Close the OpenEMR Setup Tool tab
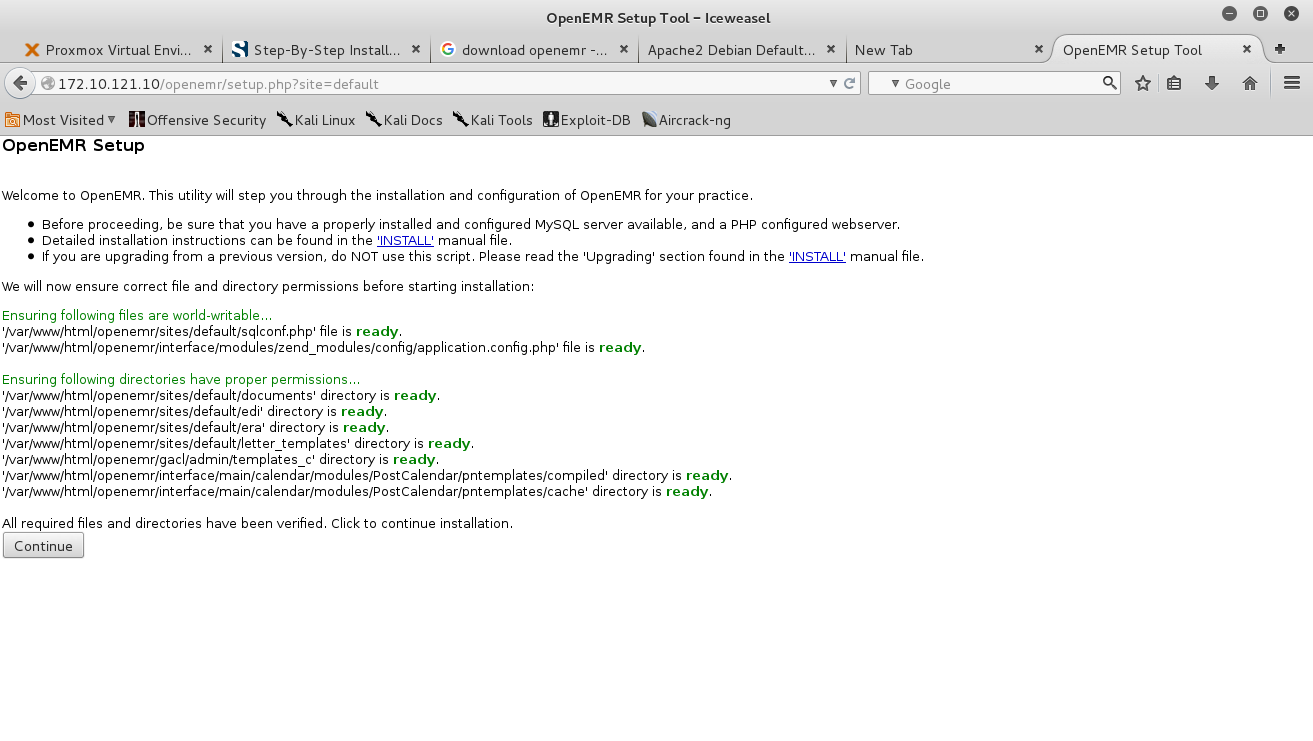This screenshot has height=741, width=1313. click(x=1247, y=49)
